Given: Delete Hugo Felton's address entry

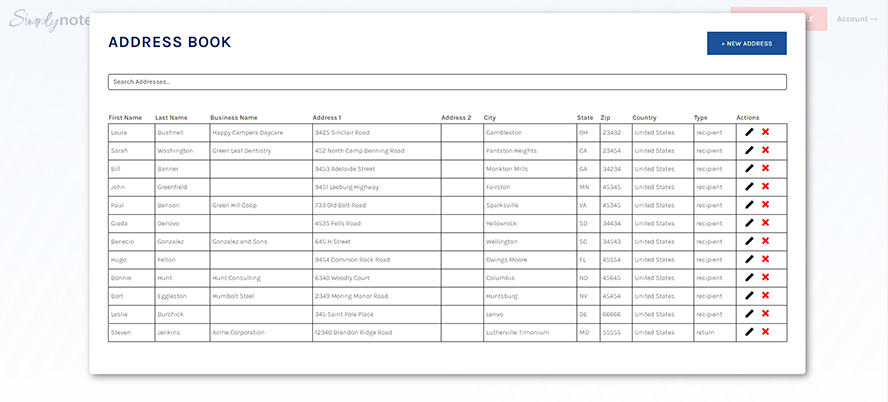Looking at the screenshot, I should [765, 259].
